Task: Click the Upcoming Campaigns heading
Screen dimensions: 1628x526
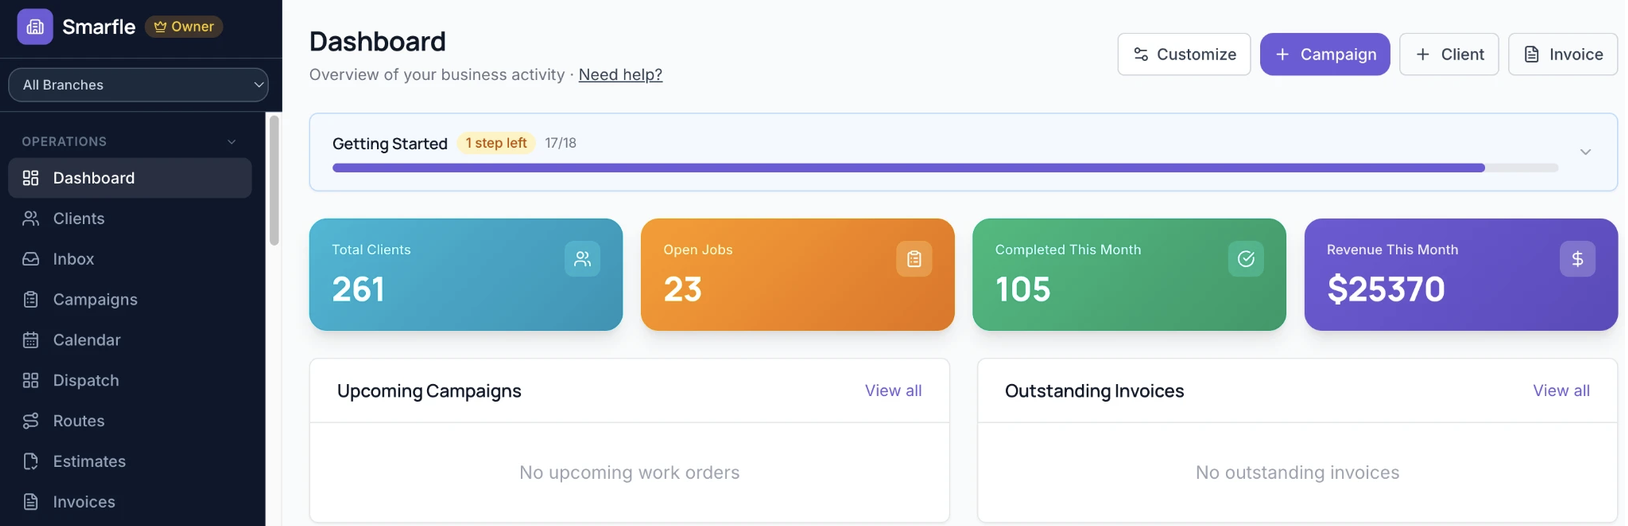Action: 429,391
